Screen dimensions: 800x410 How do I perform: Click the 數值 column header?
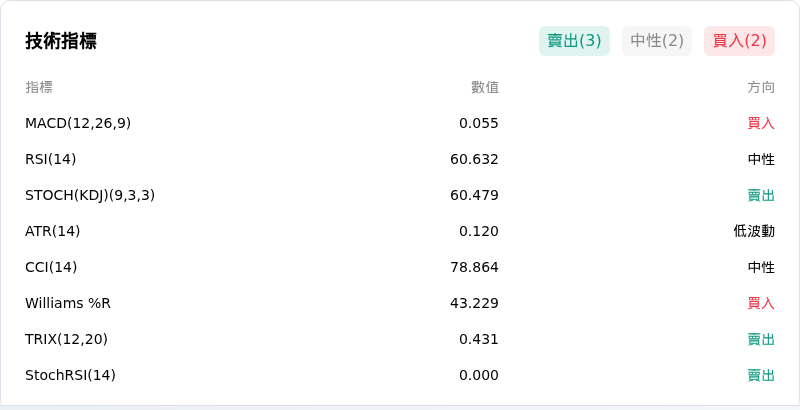(485, 87)
